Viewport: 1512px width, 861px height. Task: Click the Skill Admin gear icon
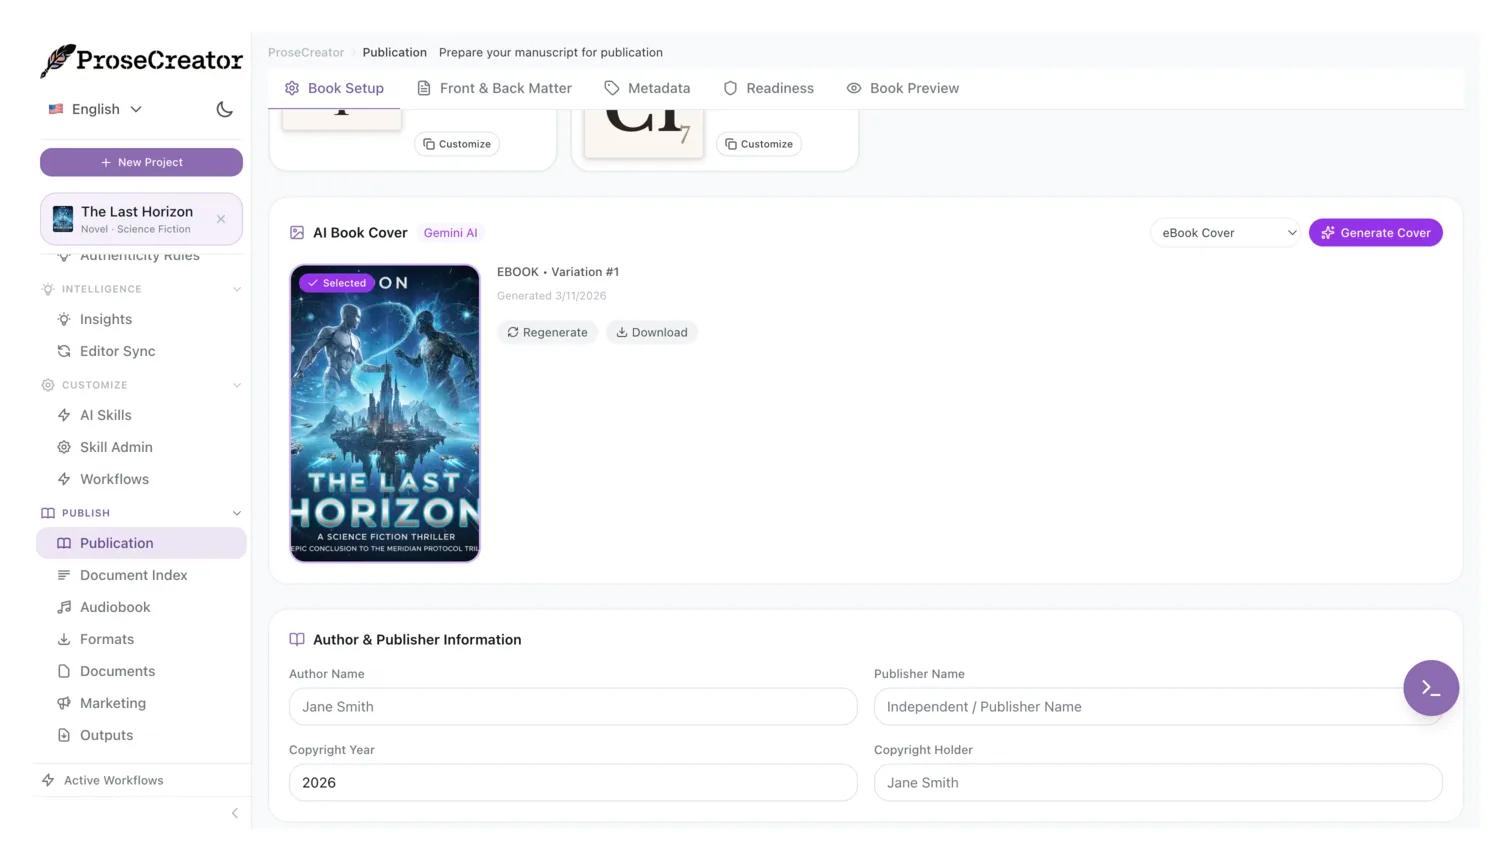tap(64, 447)
